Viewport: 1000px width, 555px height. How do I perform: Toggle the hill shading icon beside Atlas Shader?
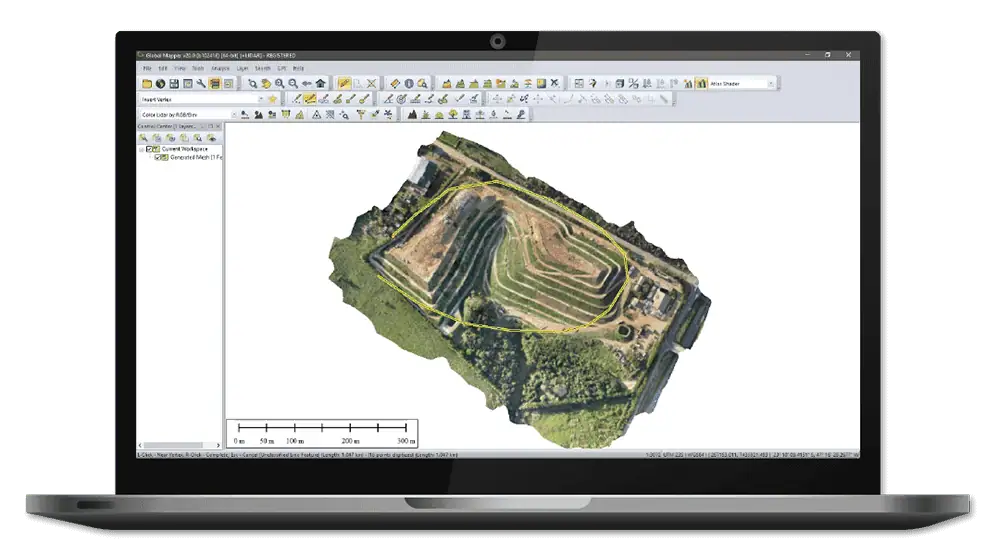tap(701, 84)
